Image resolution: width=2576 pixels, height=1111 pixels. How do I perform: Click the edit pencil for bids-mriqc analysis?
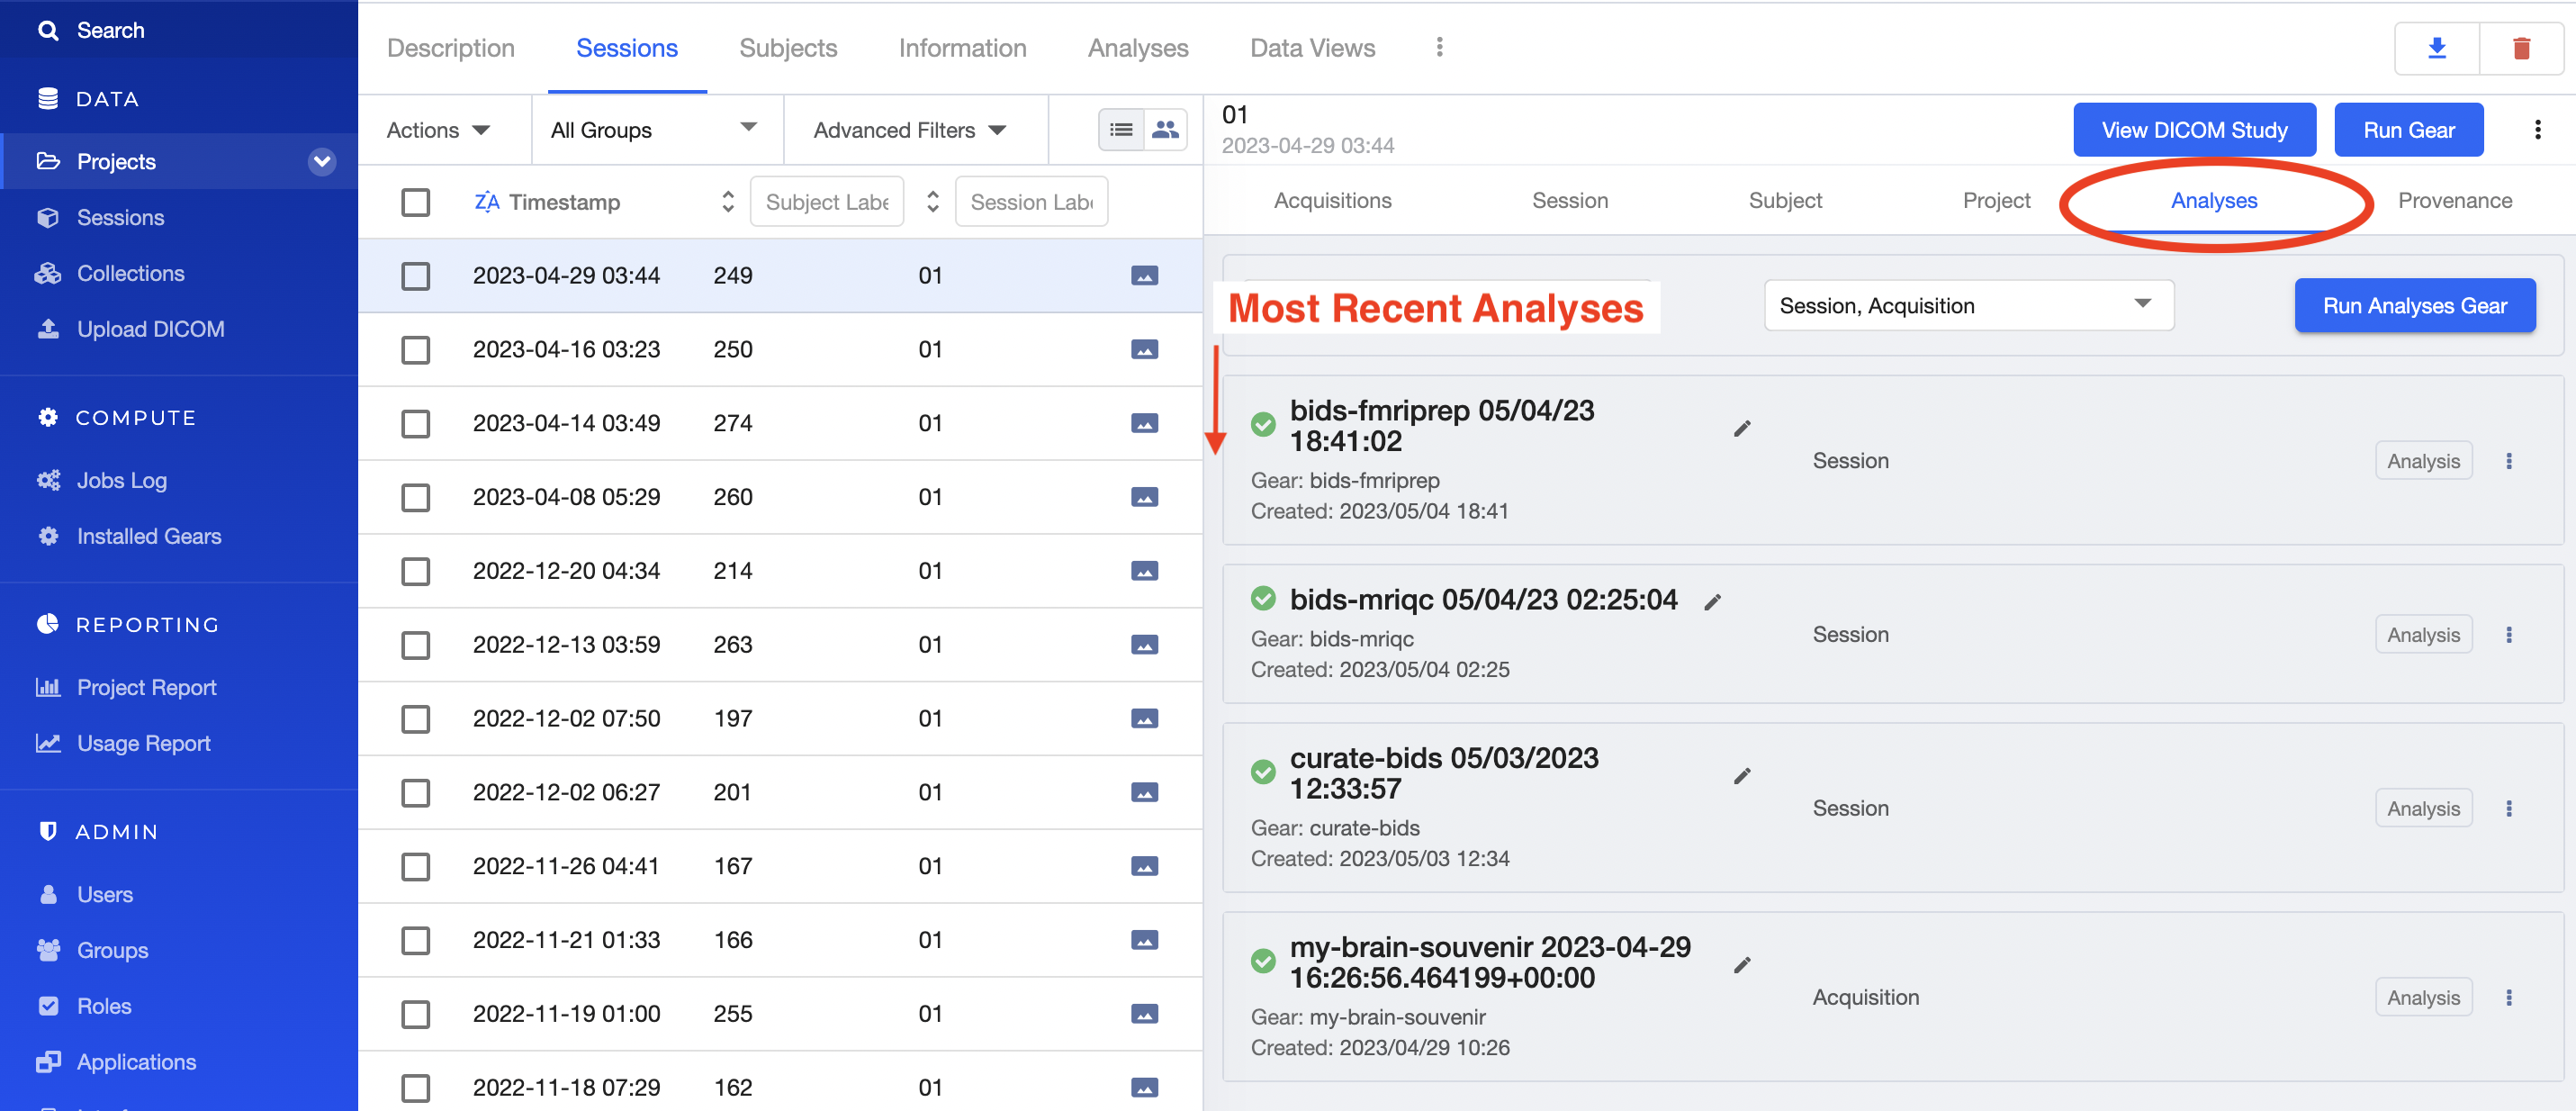pos(1712,601)
